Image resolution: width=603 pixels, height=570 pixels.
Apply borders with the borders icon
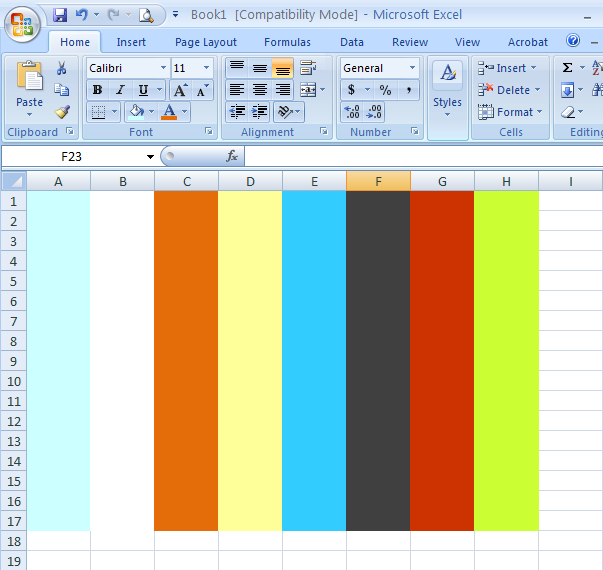98,112
